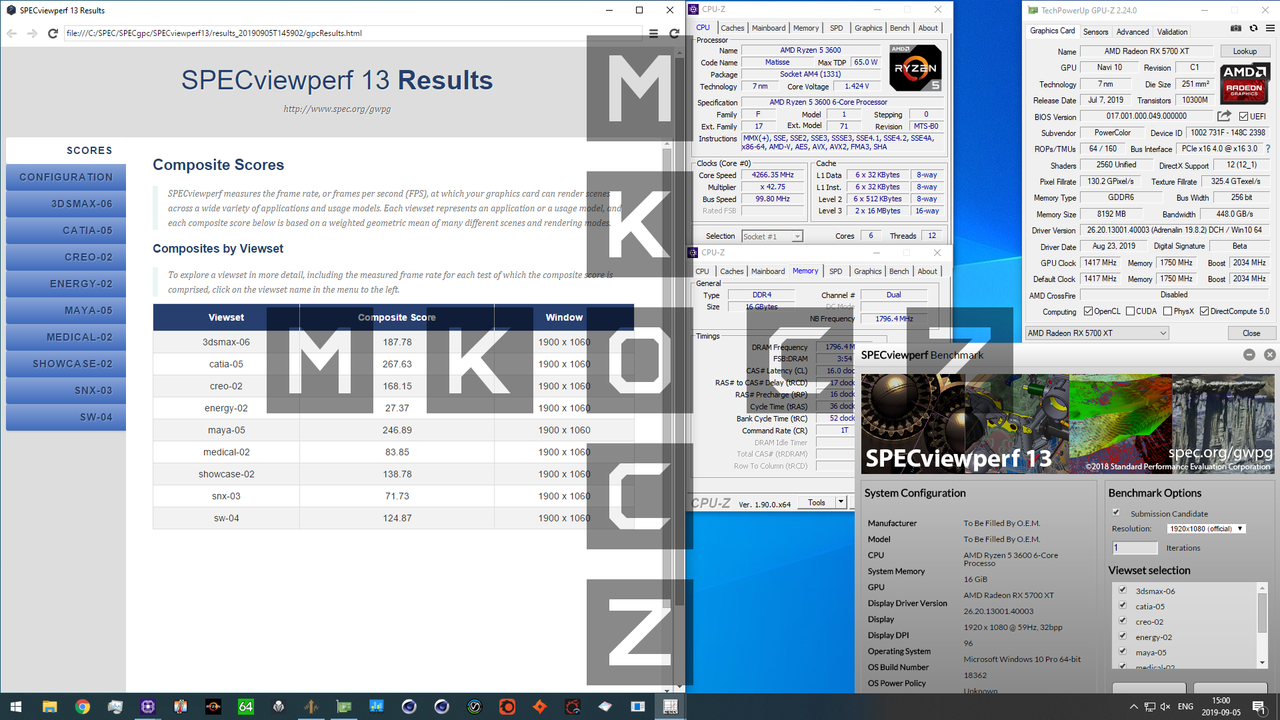Click the second Cinema 4D sphere taskbar icon

[x=442, y=706]
